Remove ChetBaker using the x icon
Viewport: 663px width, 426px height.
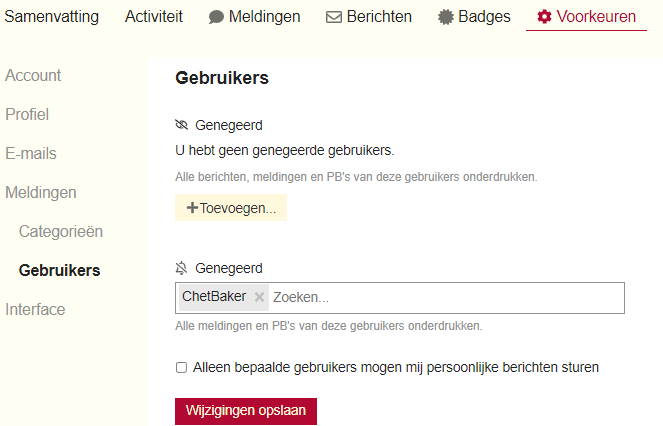point(259,297)
